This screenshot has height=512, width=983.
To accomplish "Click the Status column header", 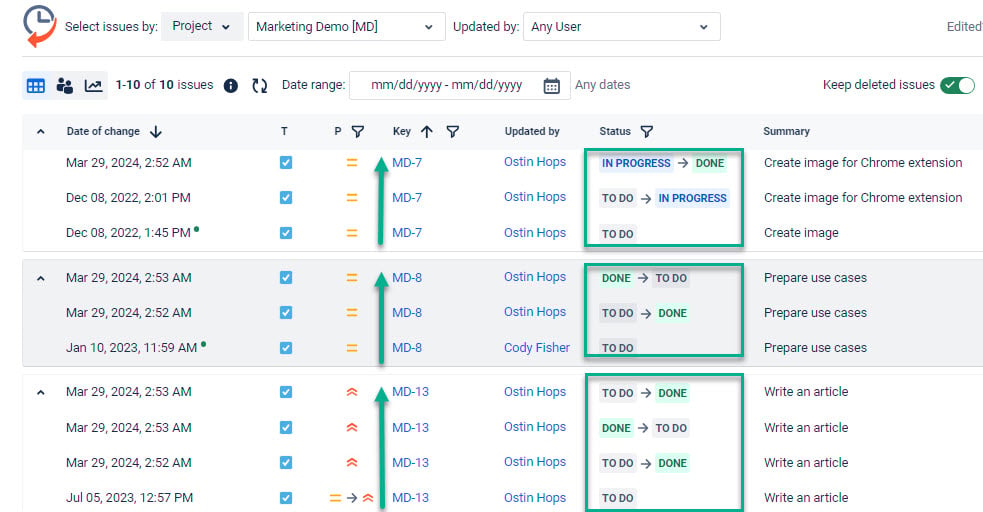I will (615, 132).
